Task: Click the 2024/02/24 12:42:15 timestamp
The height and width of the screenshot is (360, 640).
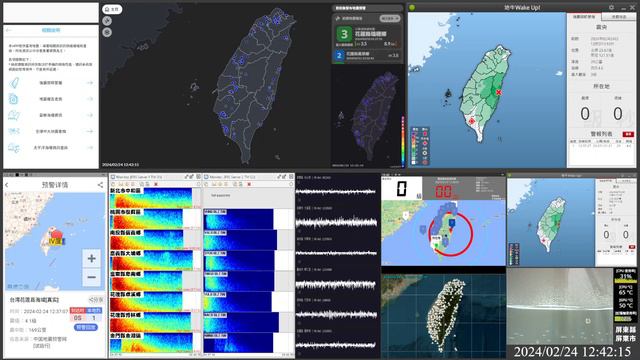Action: coord(572,351)
